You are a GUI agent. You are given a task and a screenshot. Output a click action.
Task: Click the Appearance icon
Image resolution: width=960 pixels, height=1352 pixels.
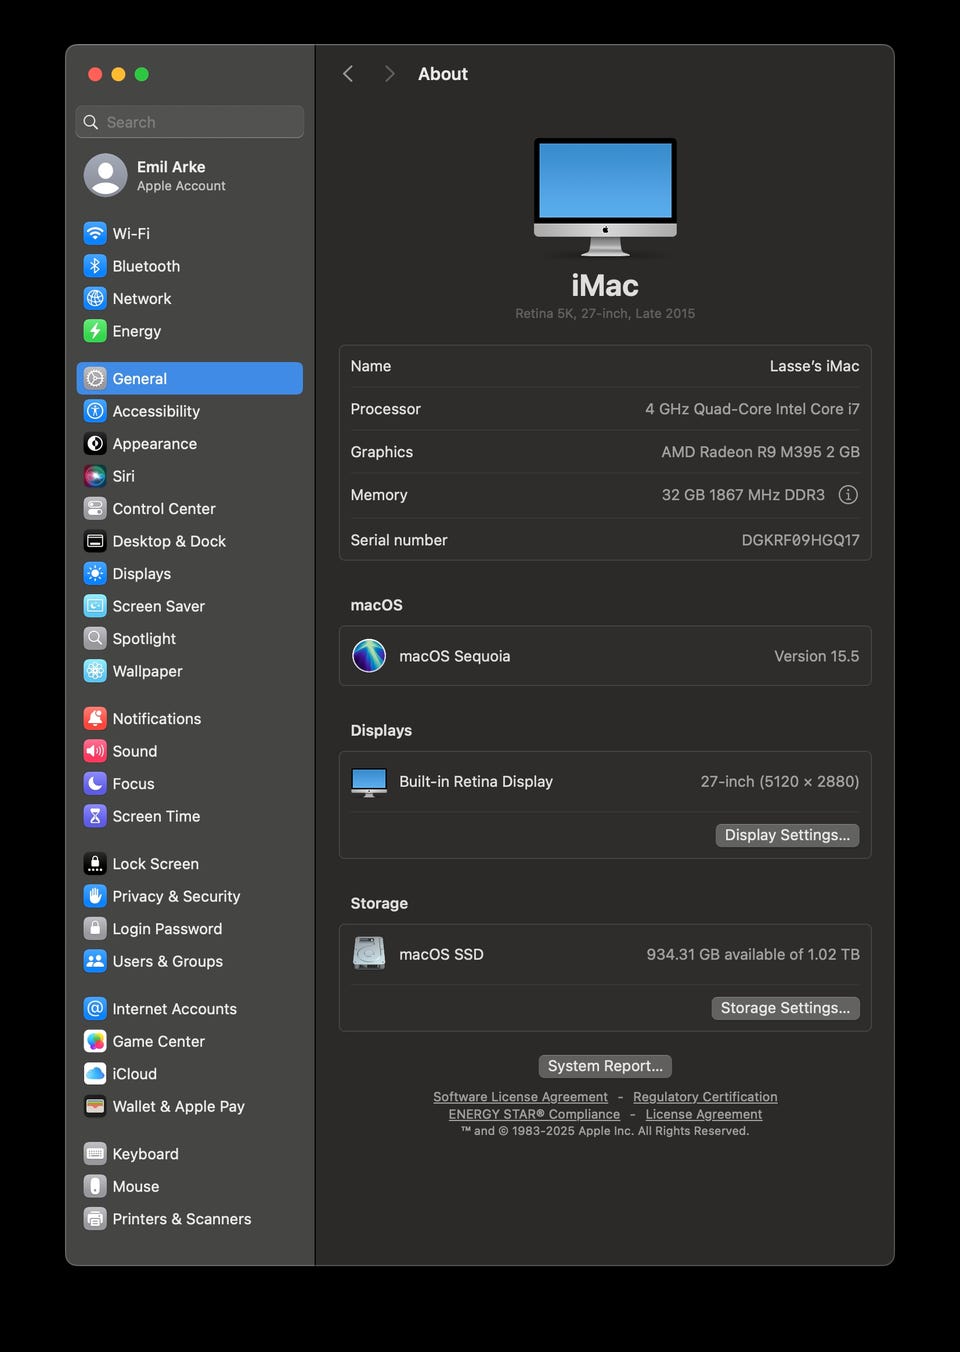[95, 443]
